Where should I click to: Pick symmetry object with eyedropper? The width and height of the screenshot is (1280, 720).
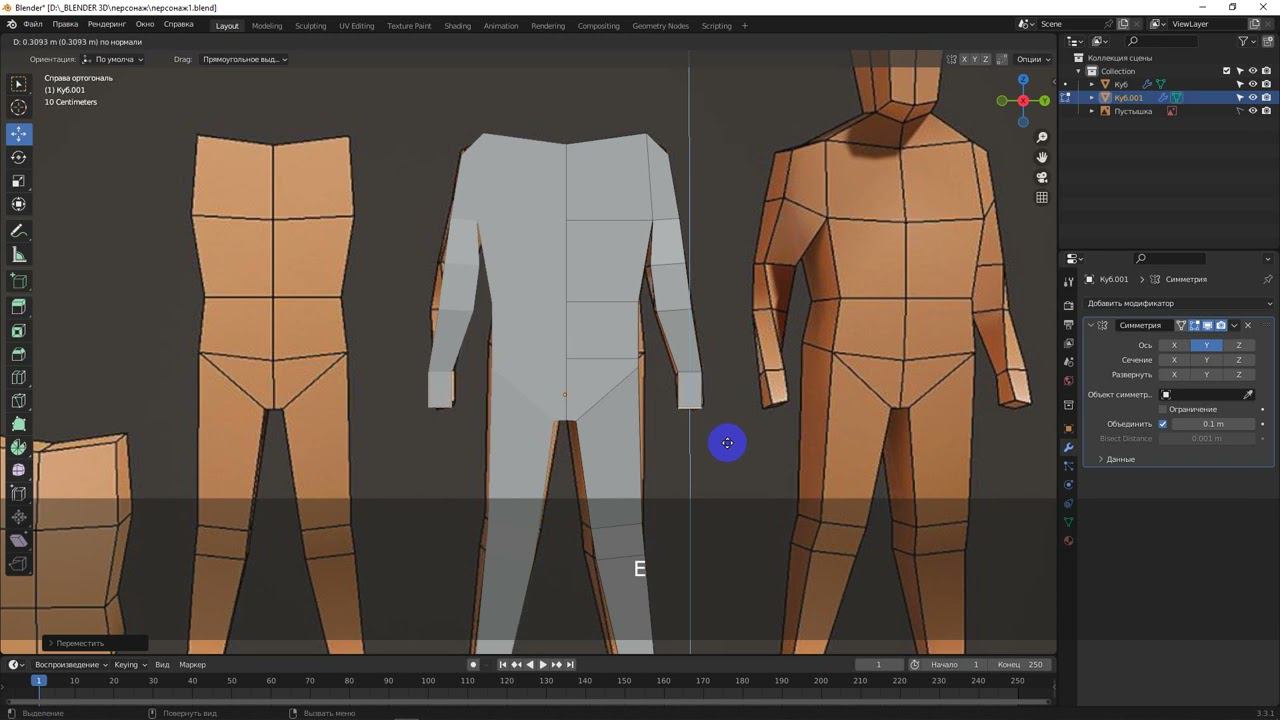(x=1248, y=395)
